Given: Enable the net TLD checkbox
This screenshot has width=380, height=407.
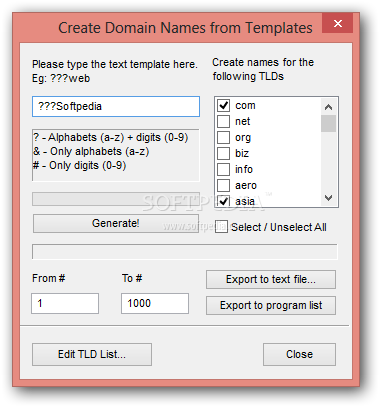Looking at the screenshot, I should tap(223, 121).
